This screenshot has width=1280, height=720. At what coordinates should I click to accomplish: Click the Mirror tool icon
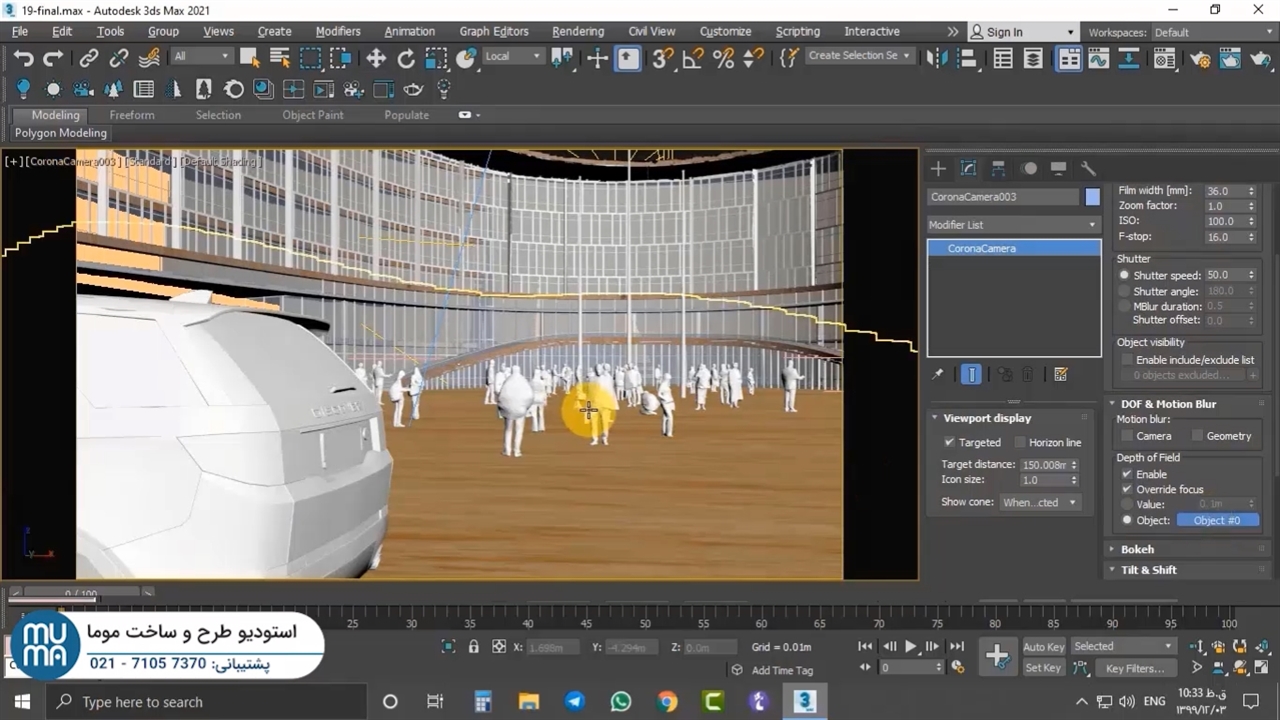(x=937, y=58)
